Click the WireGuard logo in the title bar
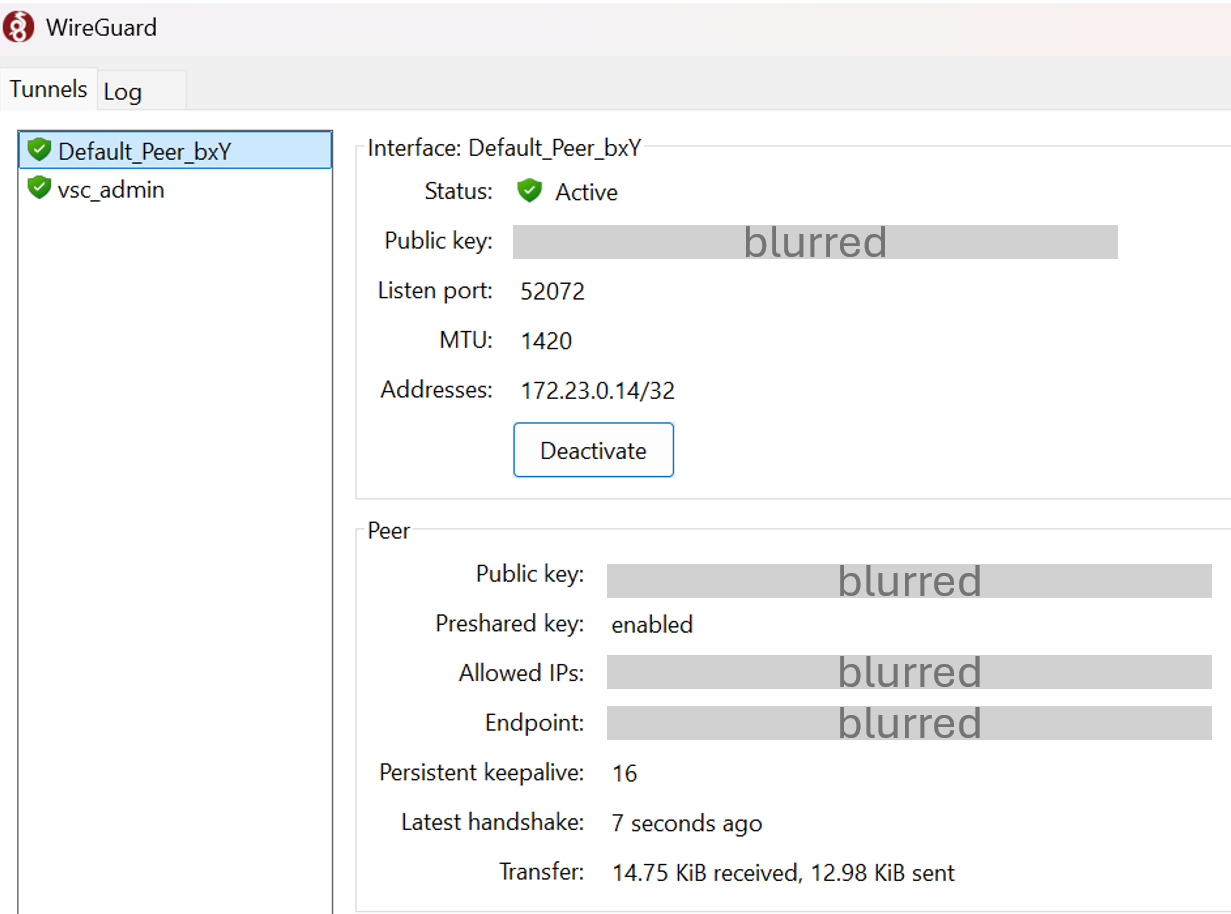Screen dimensions: 1231x914 pyautogui.click(x=19, y=27)
